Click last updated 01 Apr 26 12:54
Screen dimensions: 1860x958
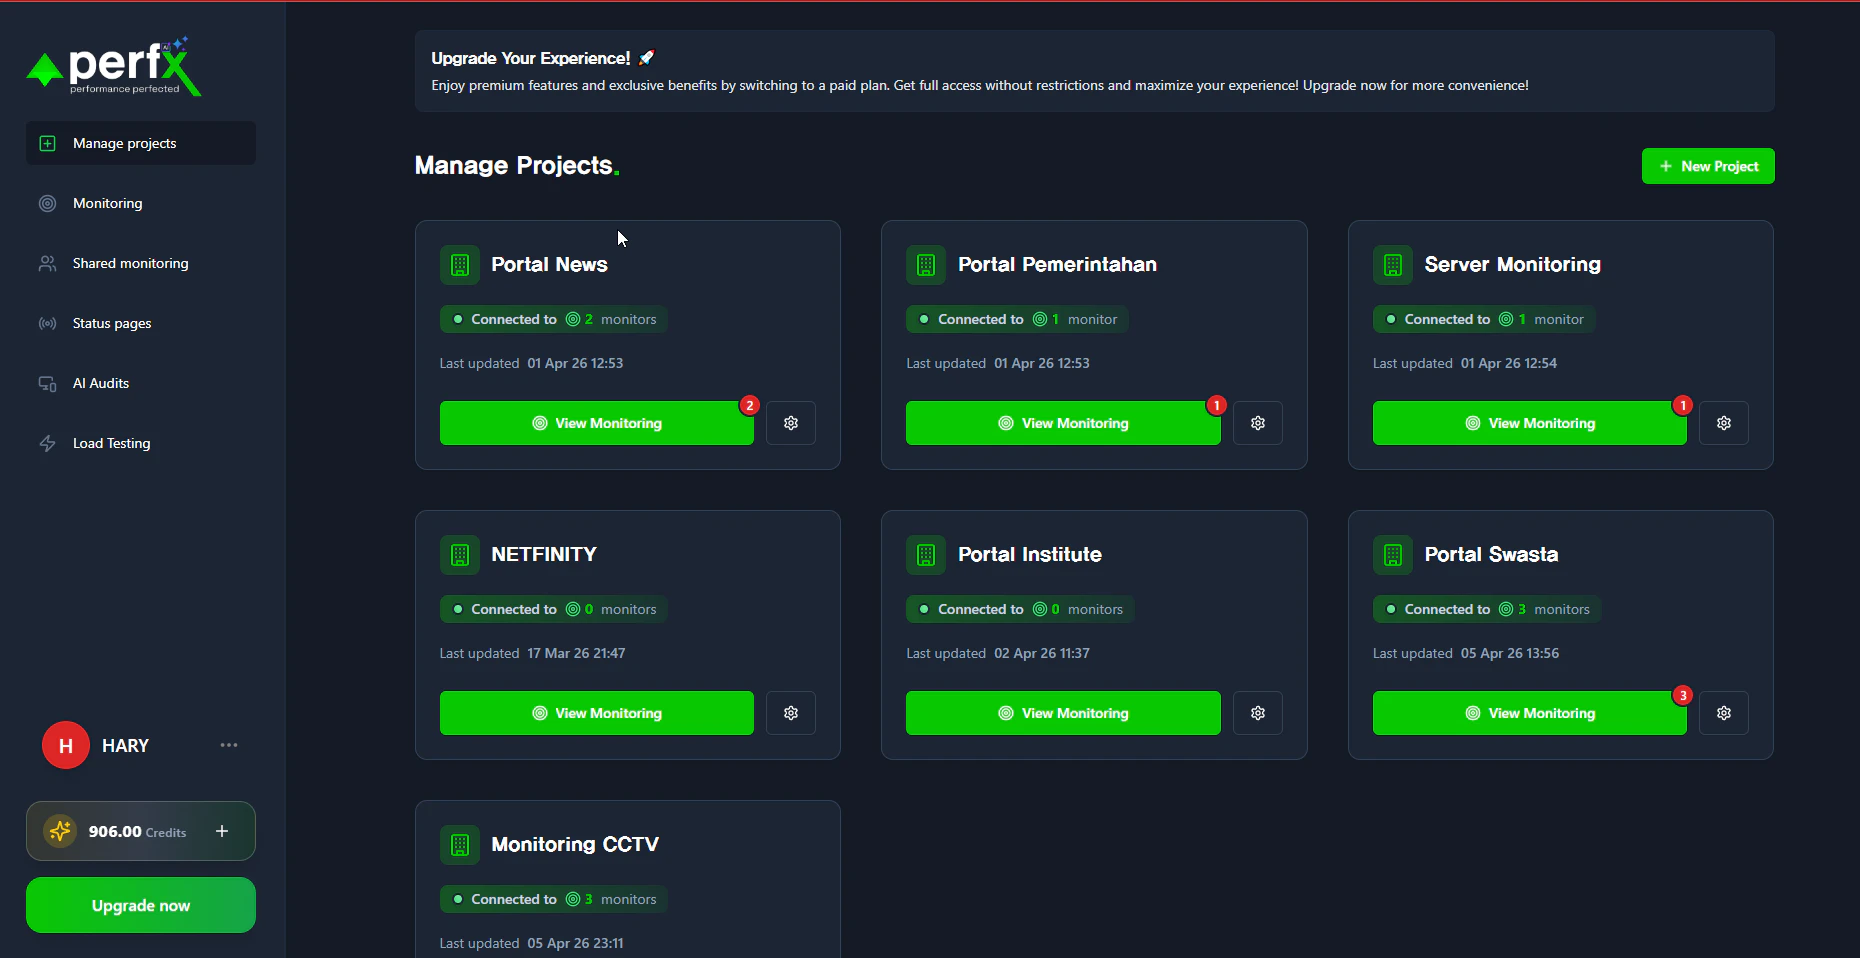1465,363
